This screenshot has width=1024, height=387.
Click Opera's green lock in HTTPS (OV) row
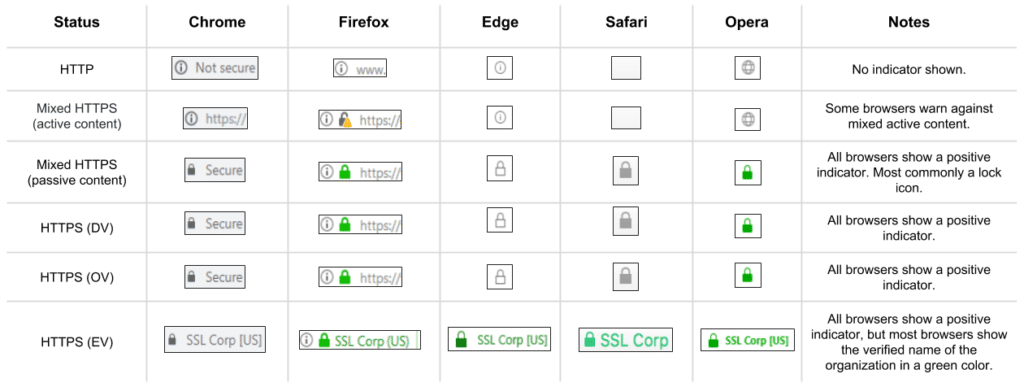pos(748,274)
